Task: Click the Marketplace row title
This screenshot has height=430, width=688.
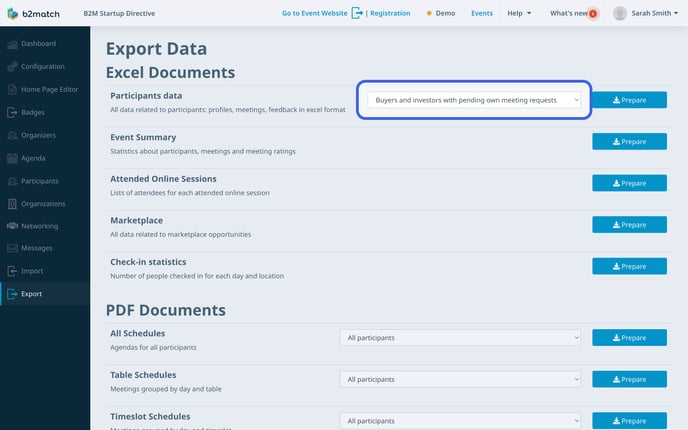Action: 136,221
